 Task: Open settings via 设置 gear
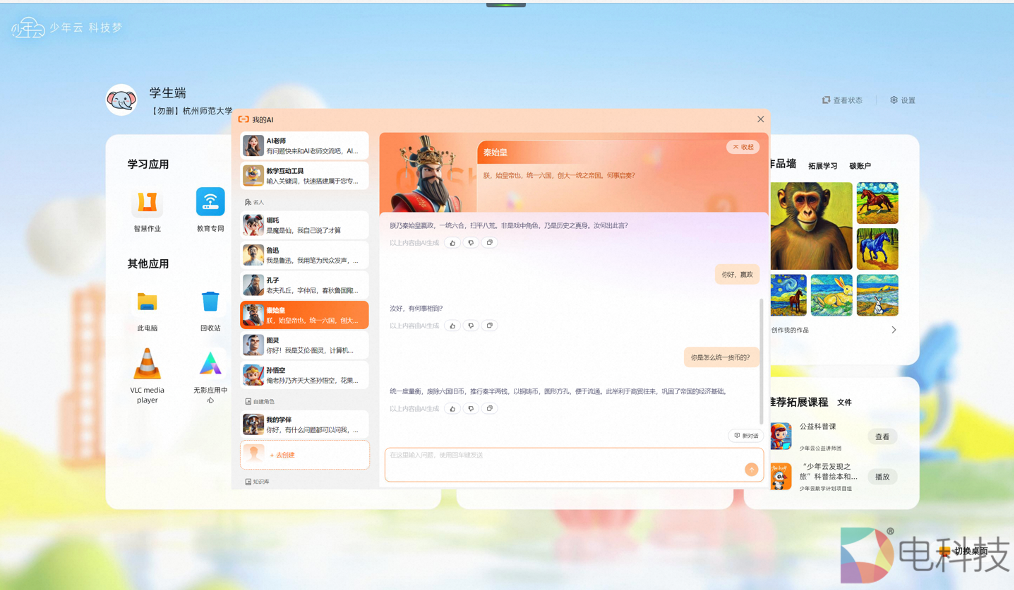[902, 100]
